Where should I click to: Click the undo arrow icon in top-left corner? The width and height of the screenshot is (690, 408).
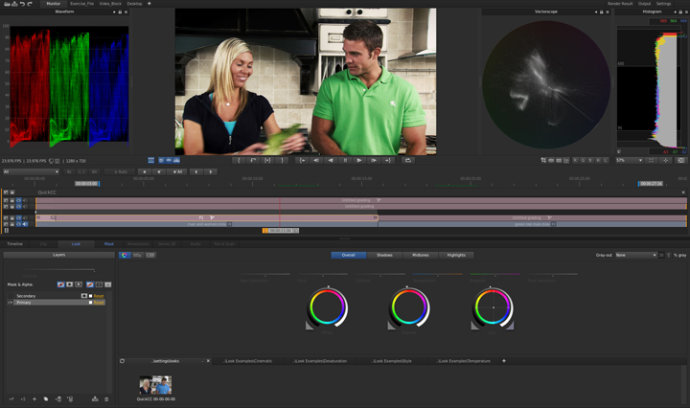[x=21, y=4]
